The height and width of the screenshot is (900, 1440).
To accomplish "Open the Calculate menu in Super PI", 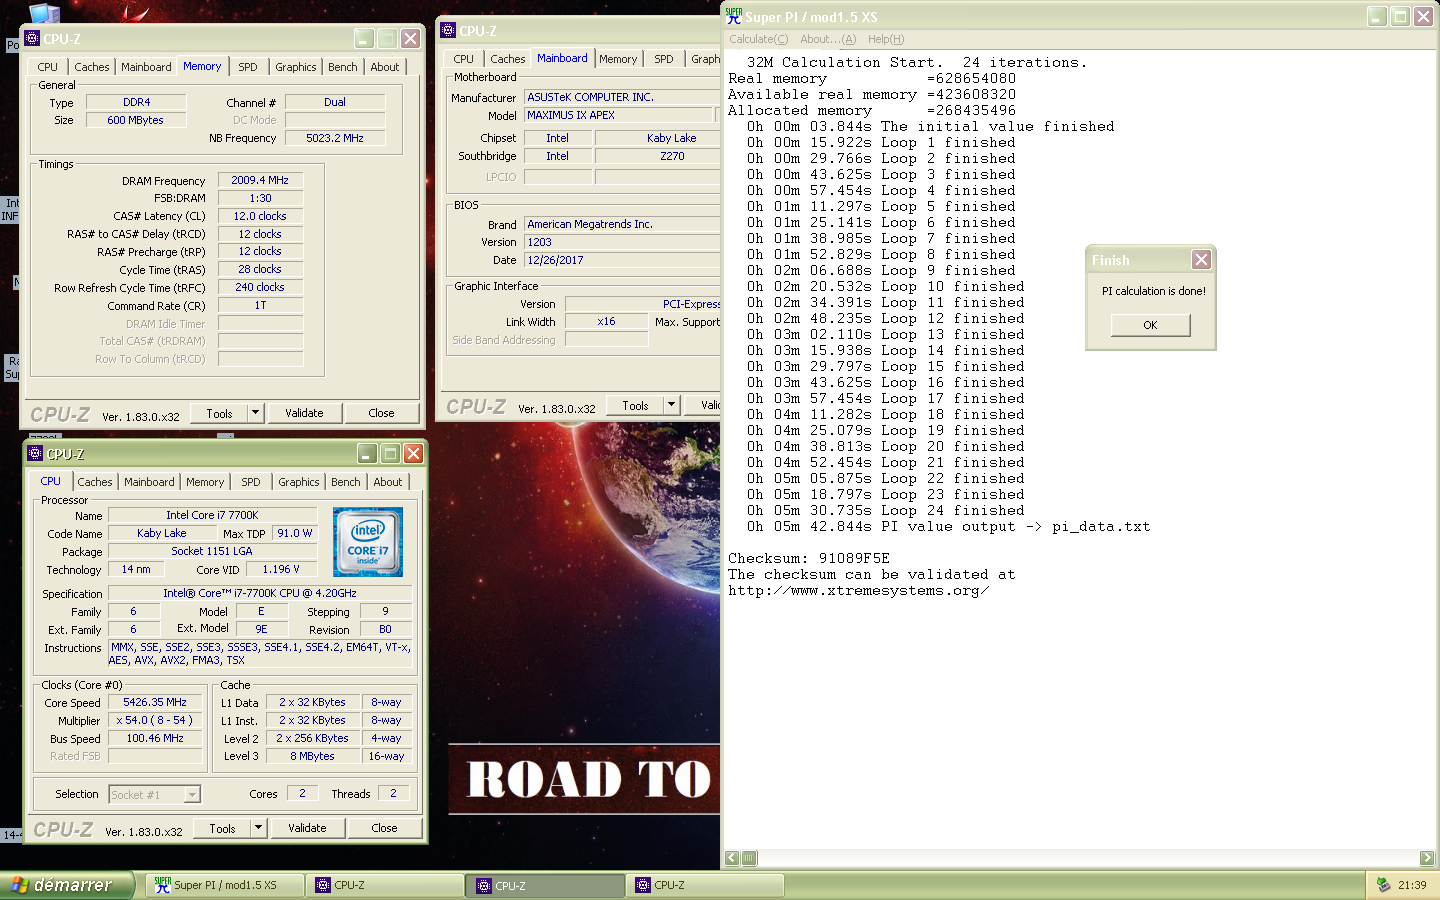I will 757,39.
